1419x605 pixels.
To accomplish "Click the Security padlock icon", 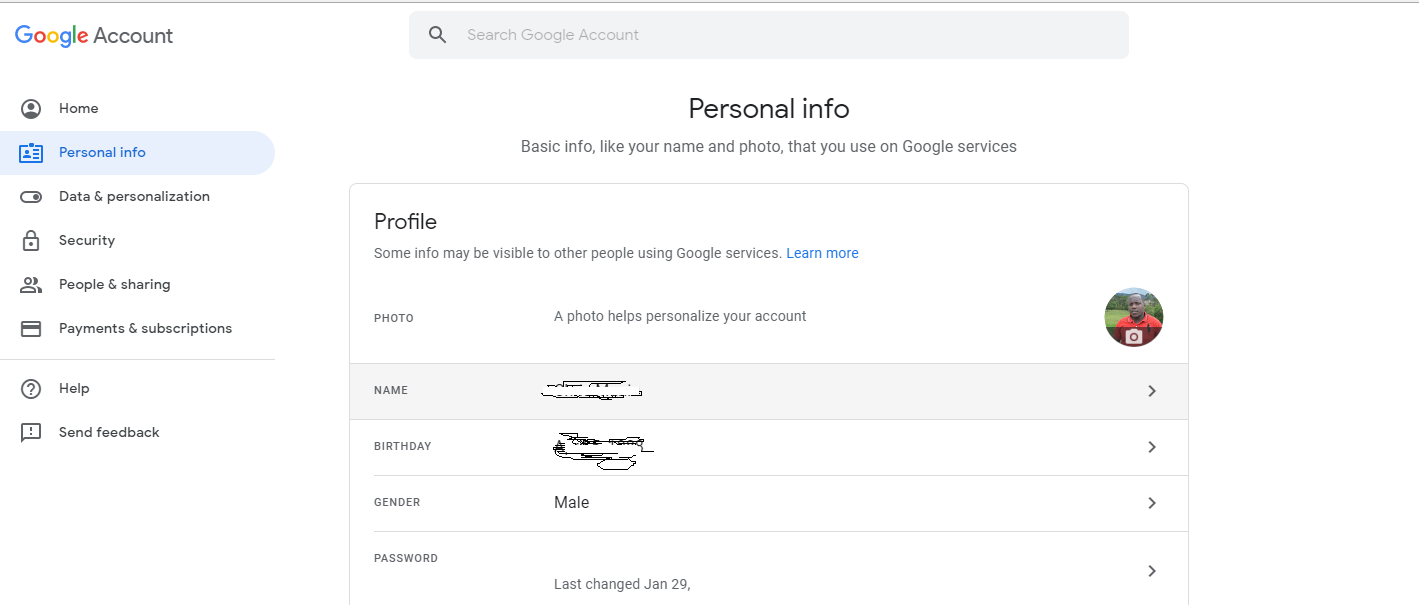I will pyautogui.click(x=31, y=240).
